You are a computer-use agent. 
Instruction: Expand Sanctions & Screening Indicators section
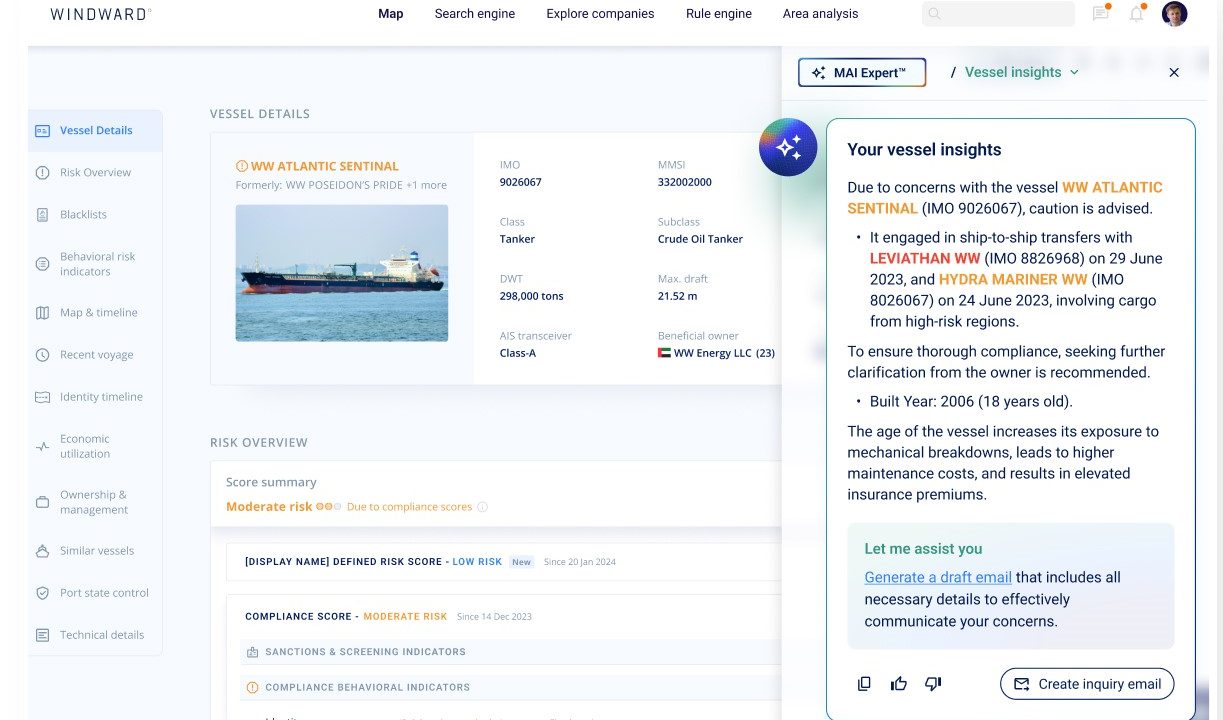point(365,652)
